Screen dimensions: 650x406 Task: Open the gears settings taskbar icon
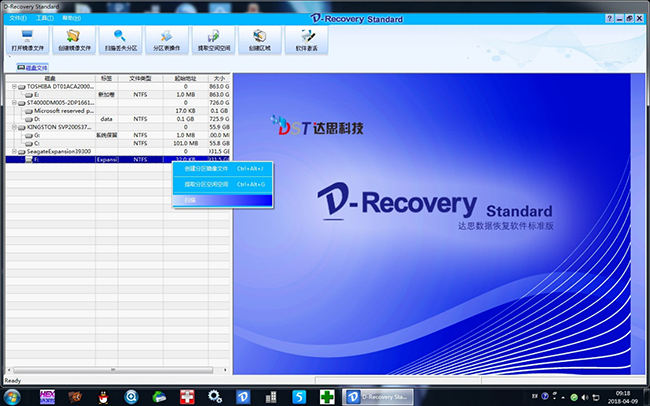tap(215, 397)
